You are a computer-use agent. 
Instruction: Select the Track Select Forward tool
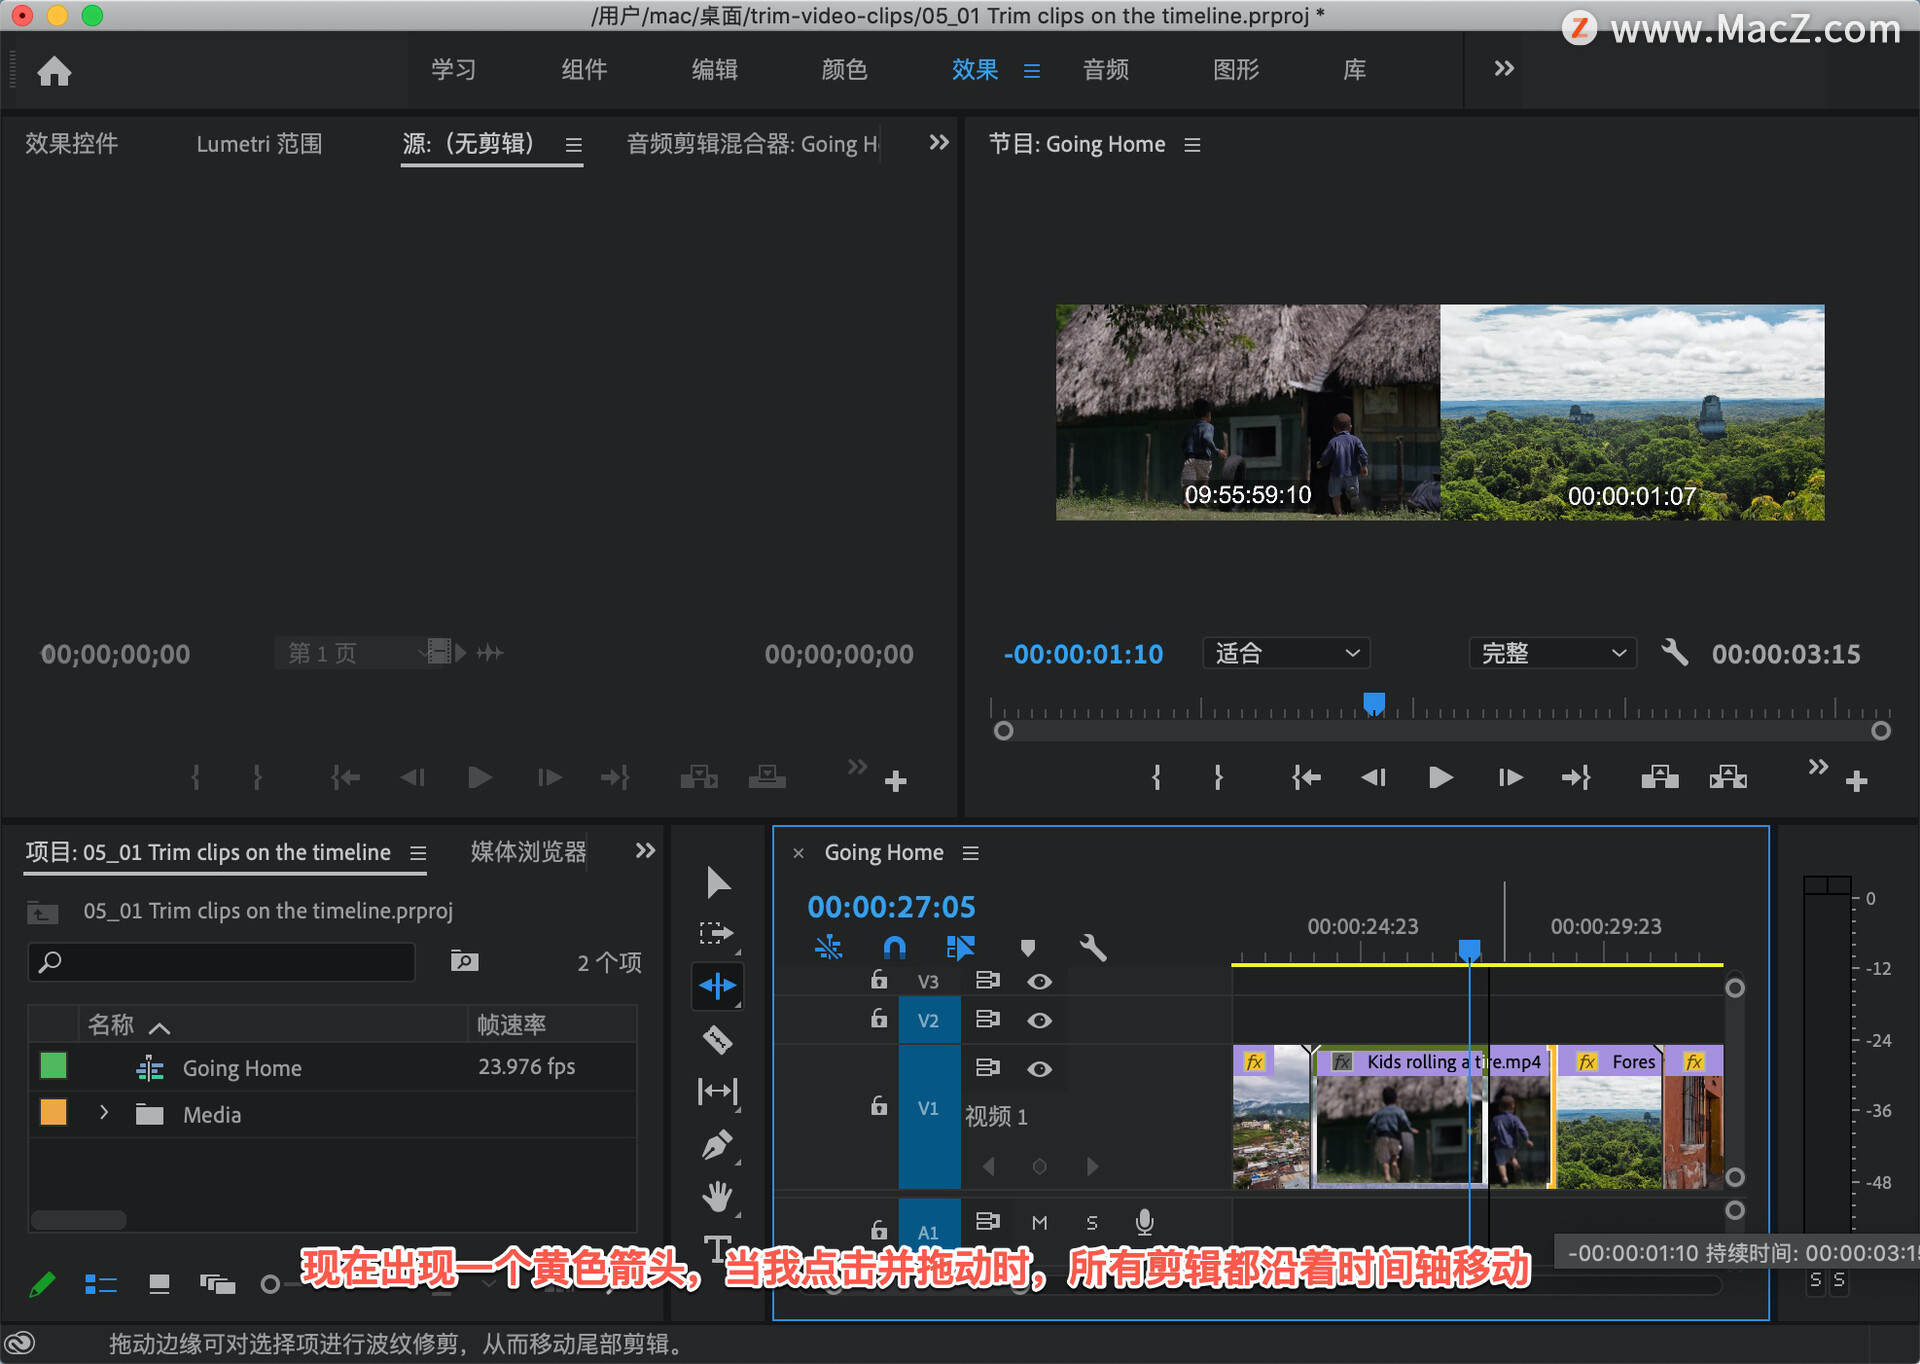(716, 933)
